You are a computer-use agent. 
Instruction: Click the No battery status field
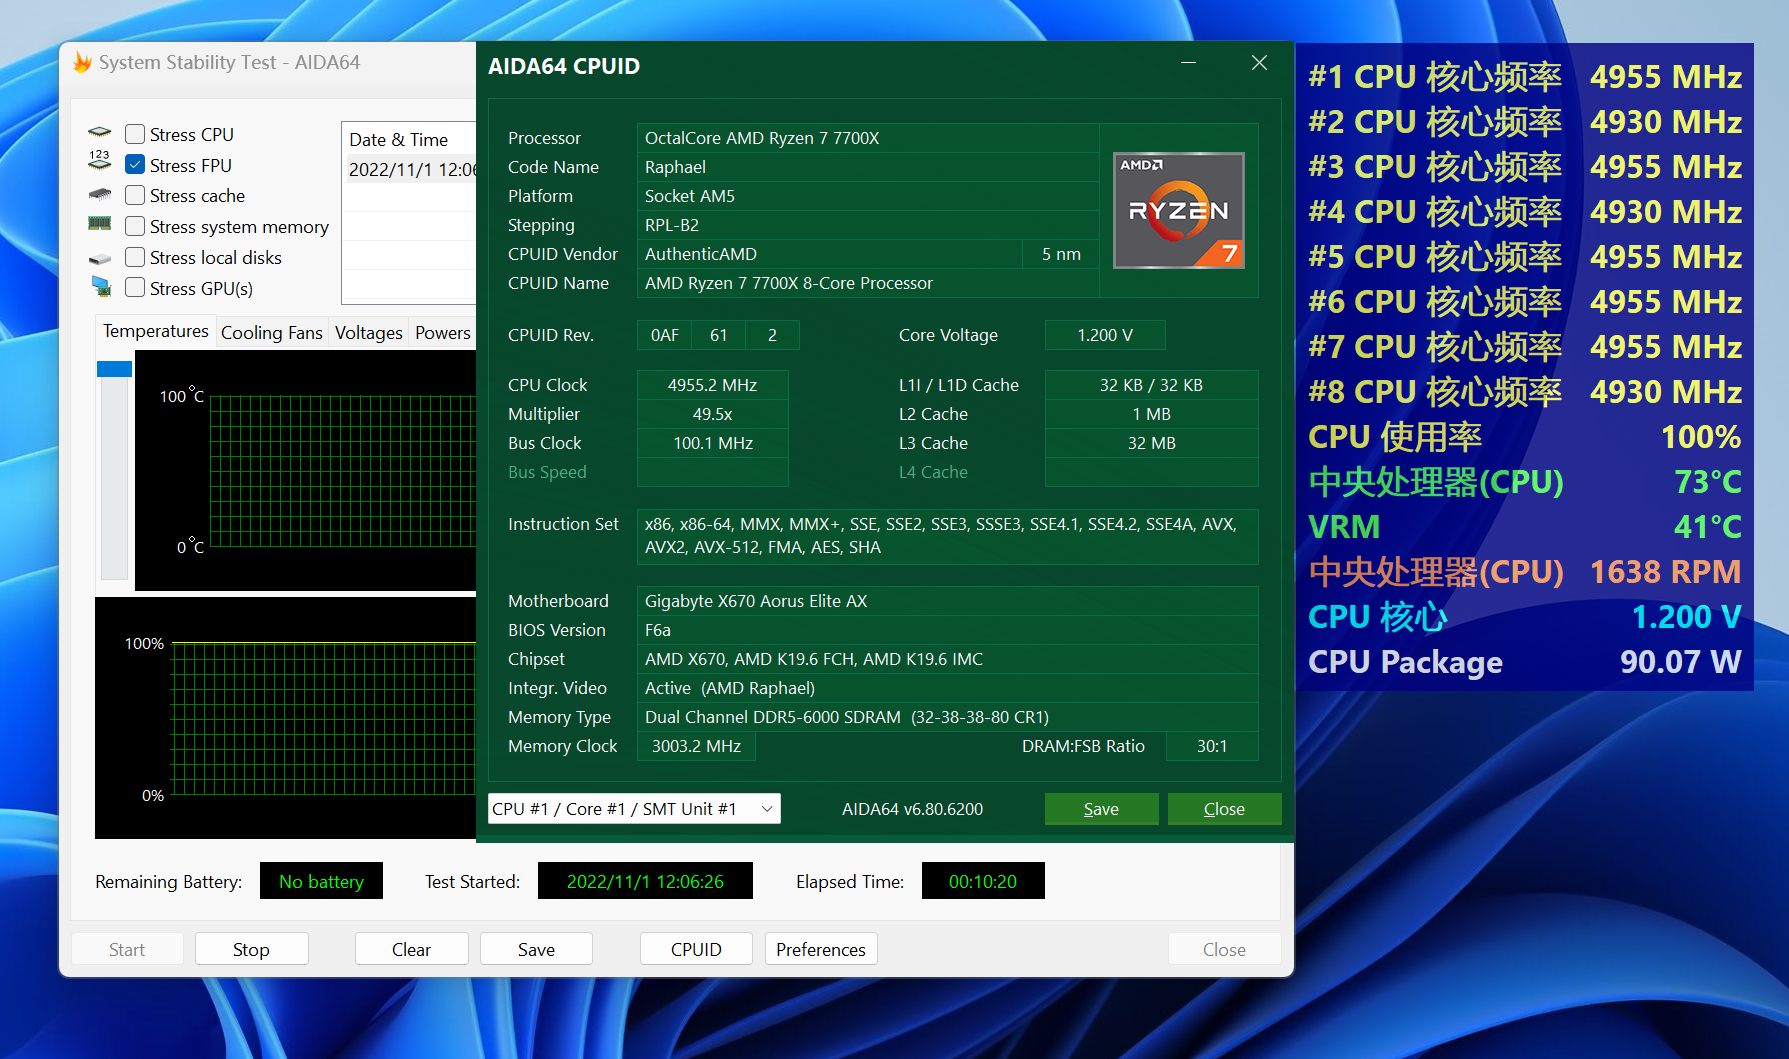click(321, 881)
